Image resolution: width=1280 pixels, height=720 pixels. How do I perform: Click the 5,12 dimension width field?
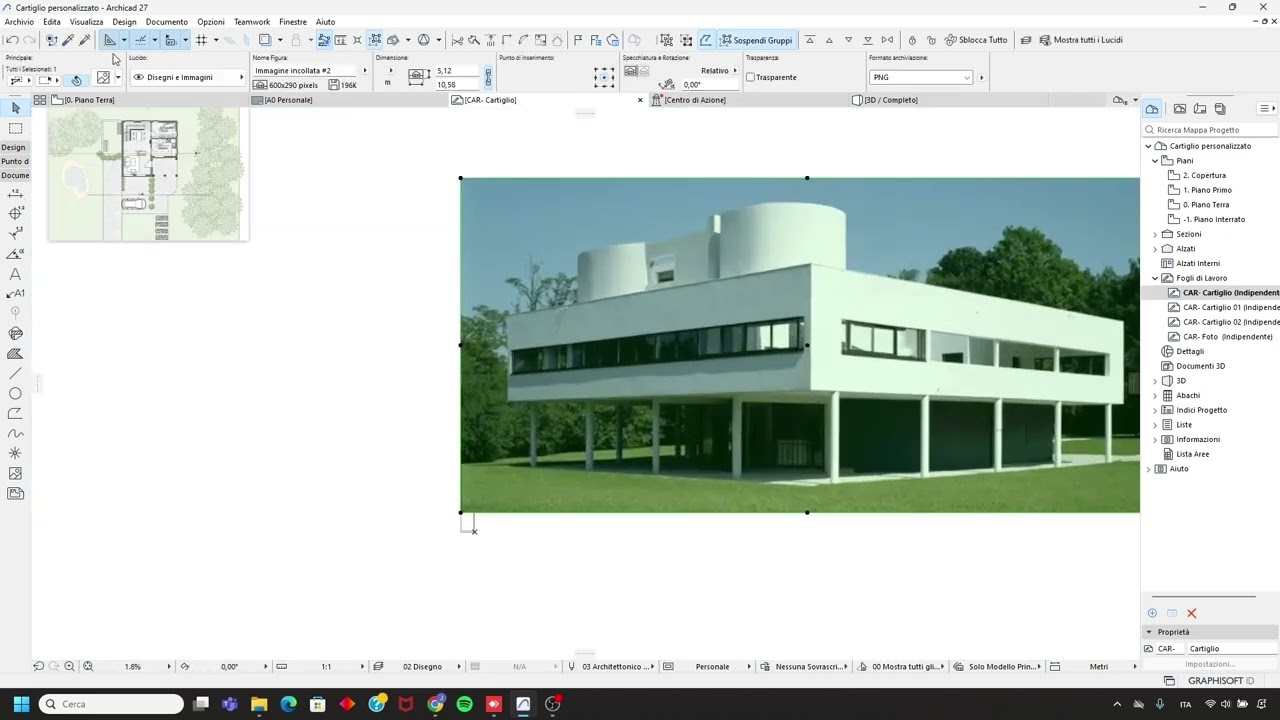(457, 71)
